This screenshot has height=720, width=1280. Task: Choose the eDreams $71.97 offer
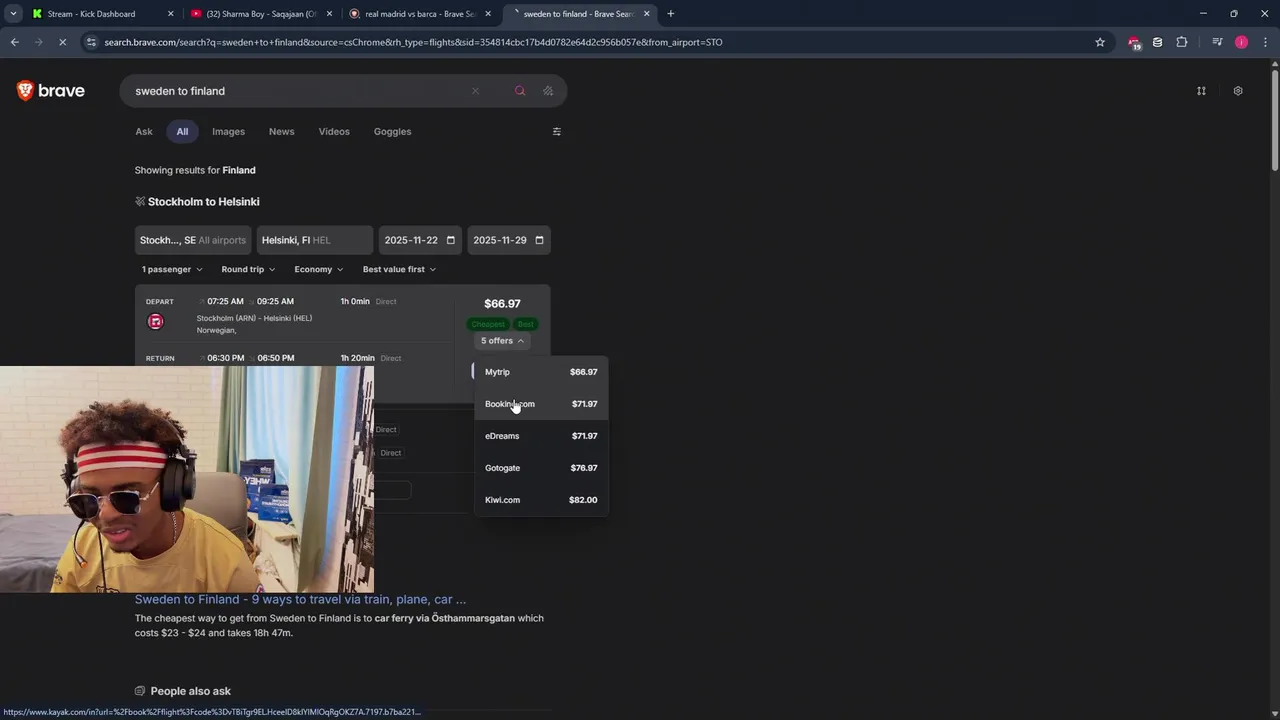coord(541,436)
